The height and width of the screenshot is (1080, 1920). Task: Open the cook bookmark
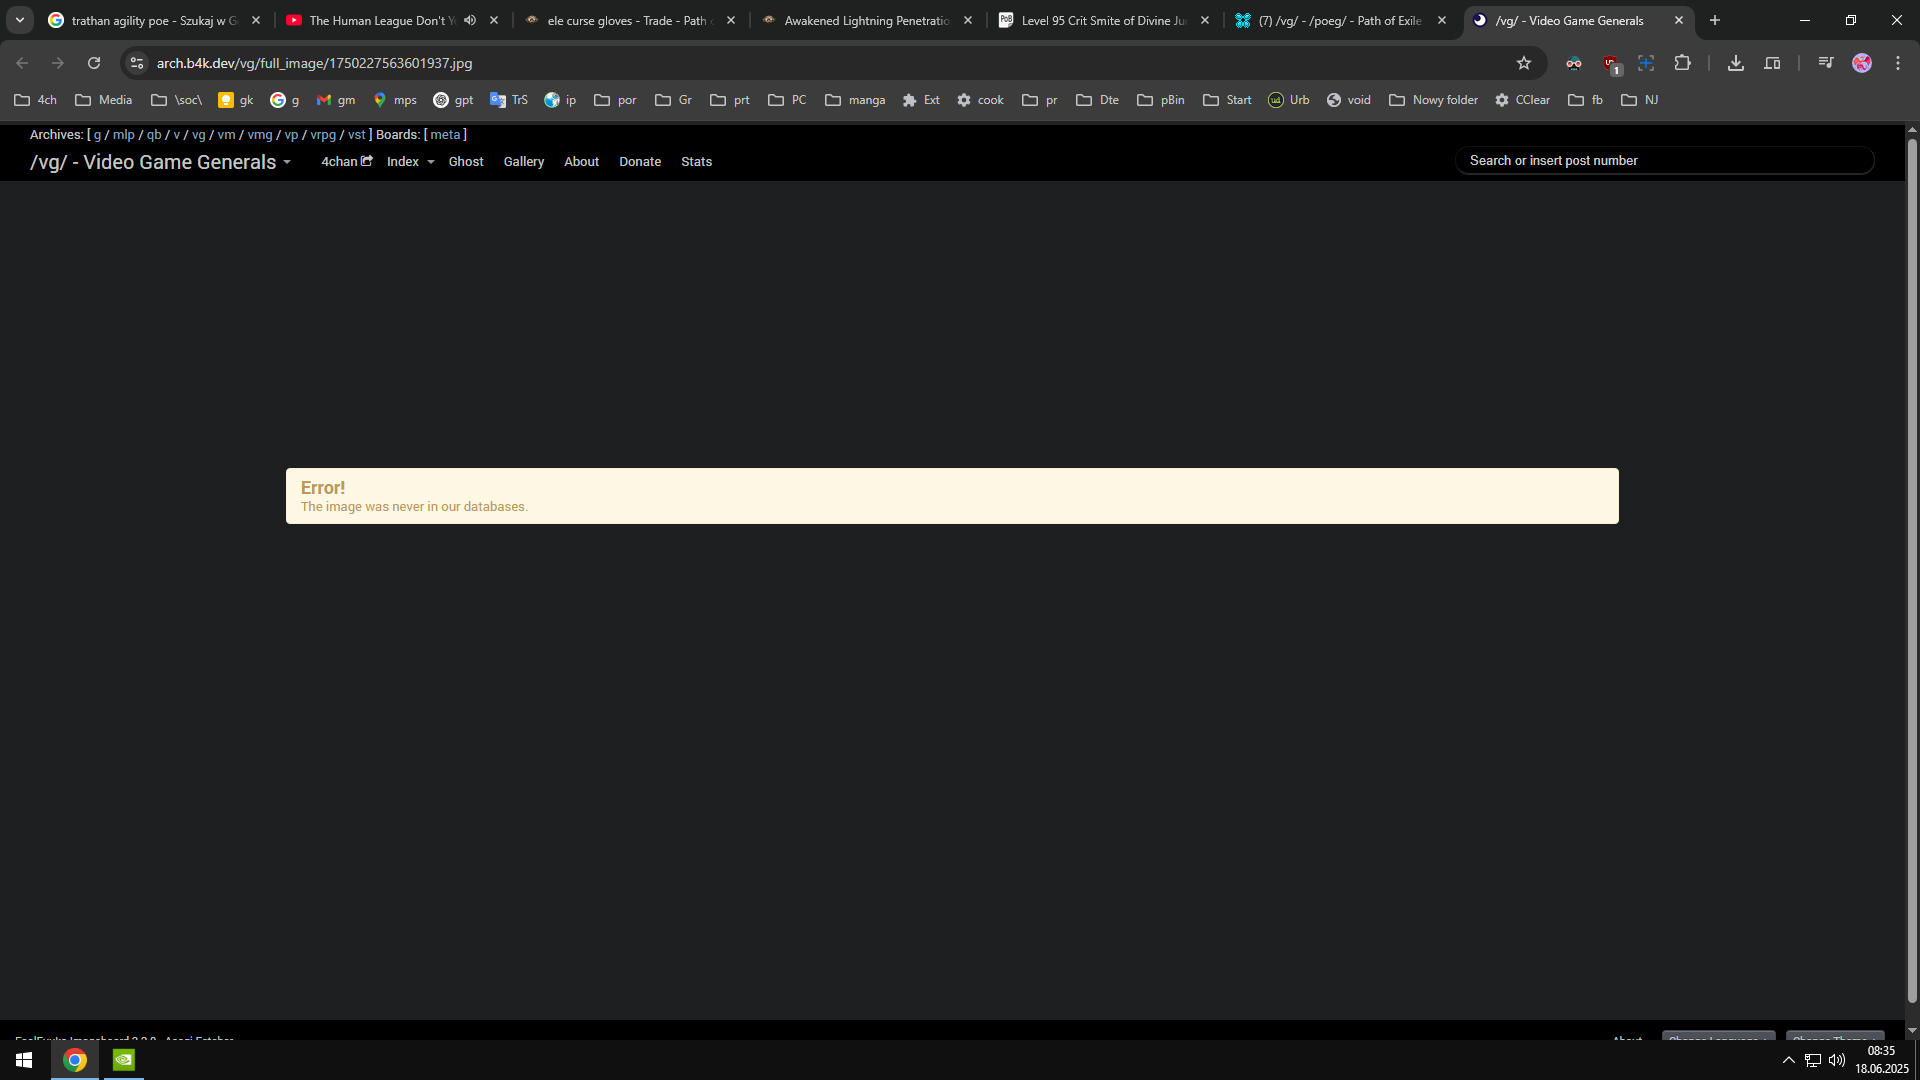point(980,100)
